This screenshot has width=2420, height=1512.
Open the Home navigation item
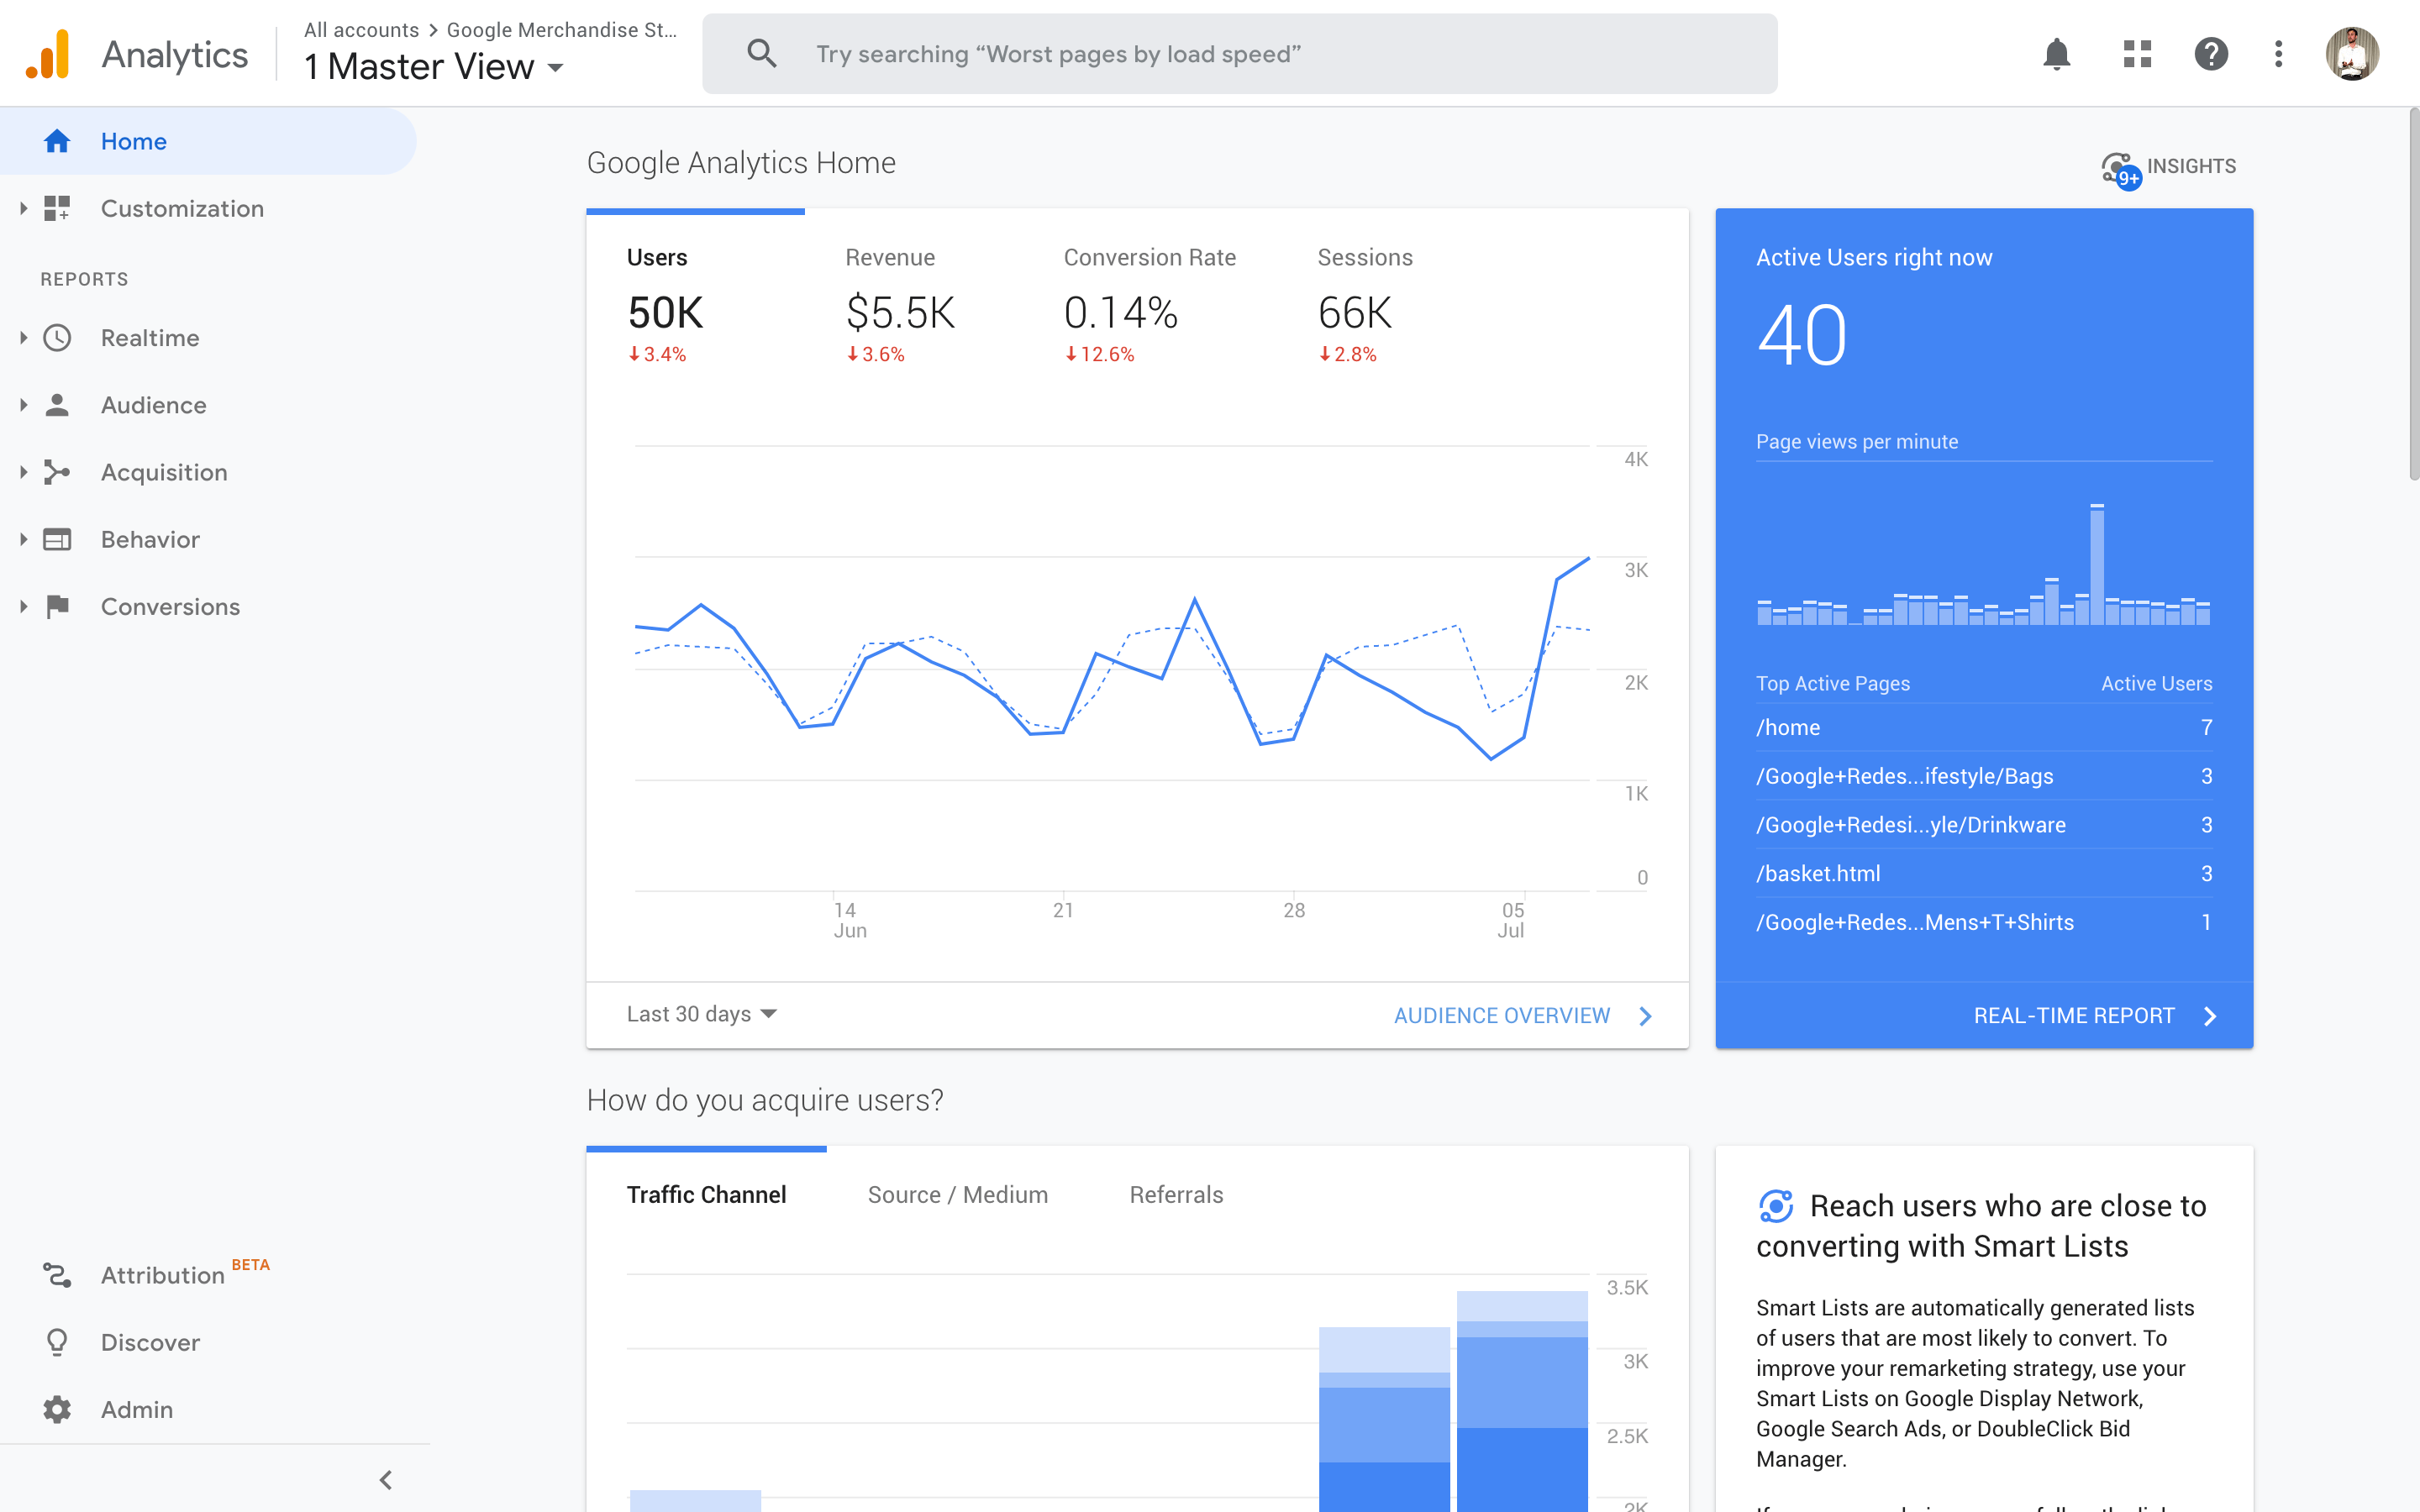coord(208,141)
